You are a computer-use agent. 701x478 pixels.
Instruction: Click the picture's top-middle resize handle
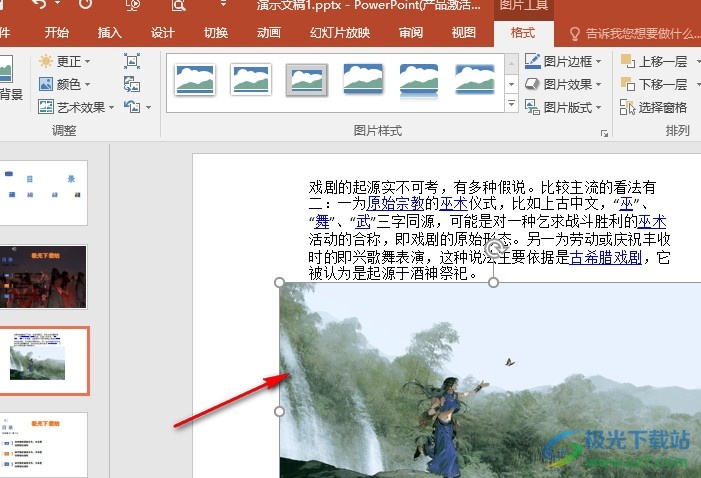[x=494, y=283]
